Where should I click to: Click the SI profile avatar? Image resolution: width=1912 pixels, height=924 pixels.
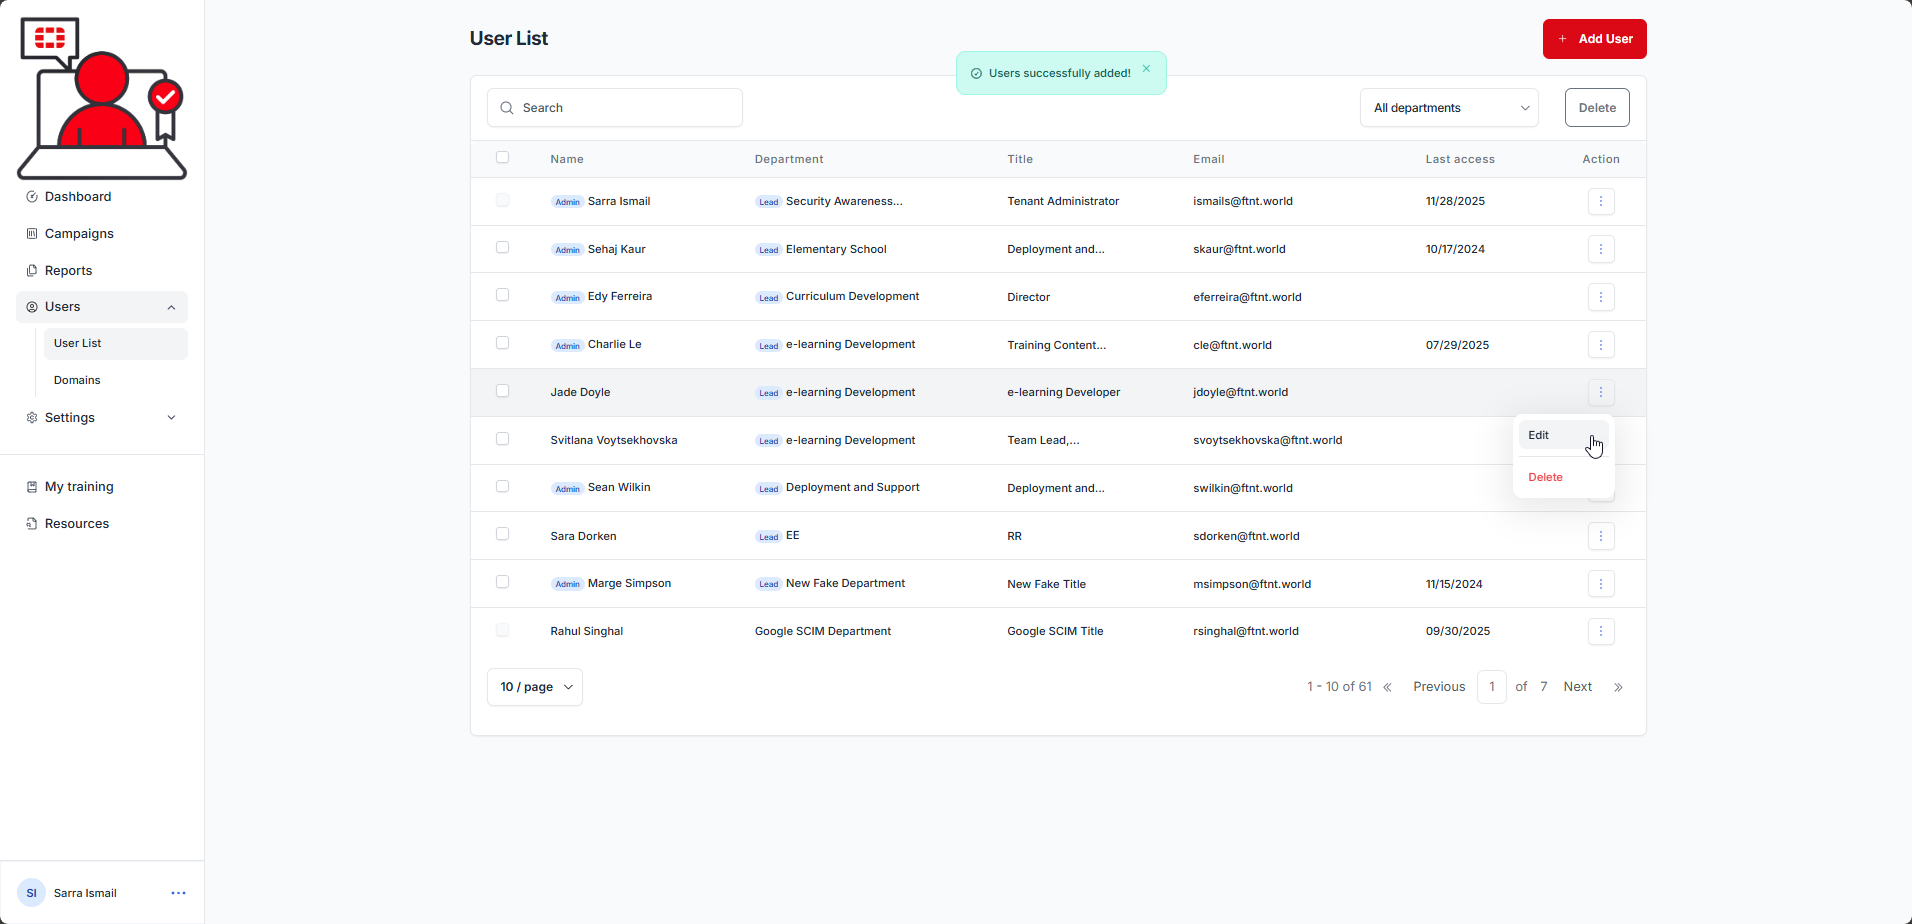[x=31, y=893]
